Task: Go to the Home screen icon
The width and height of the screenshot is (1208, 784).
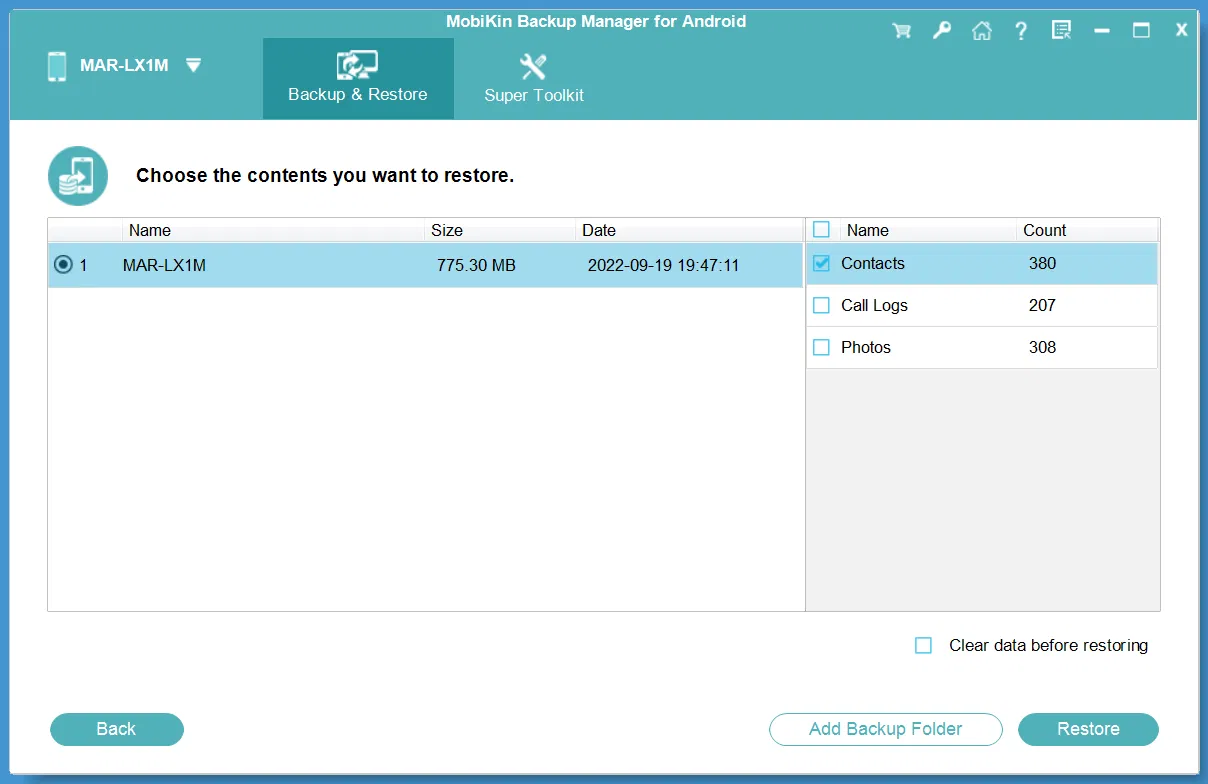Action: (981, 30)
